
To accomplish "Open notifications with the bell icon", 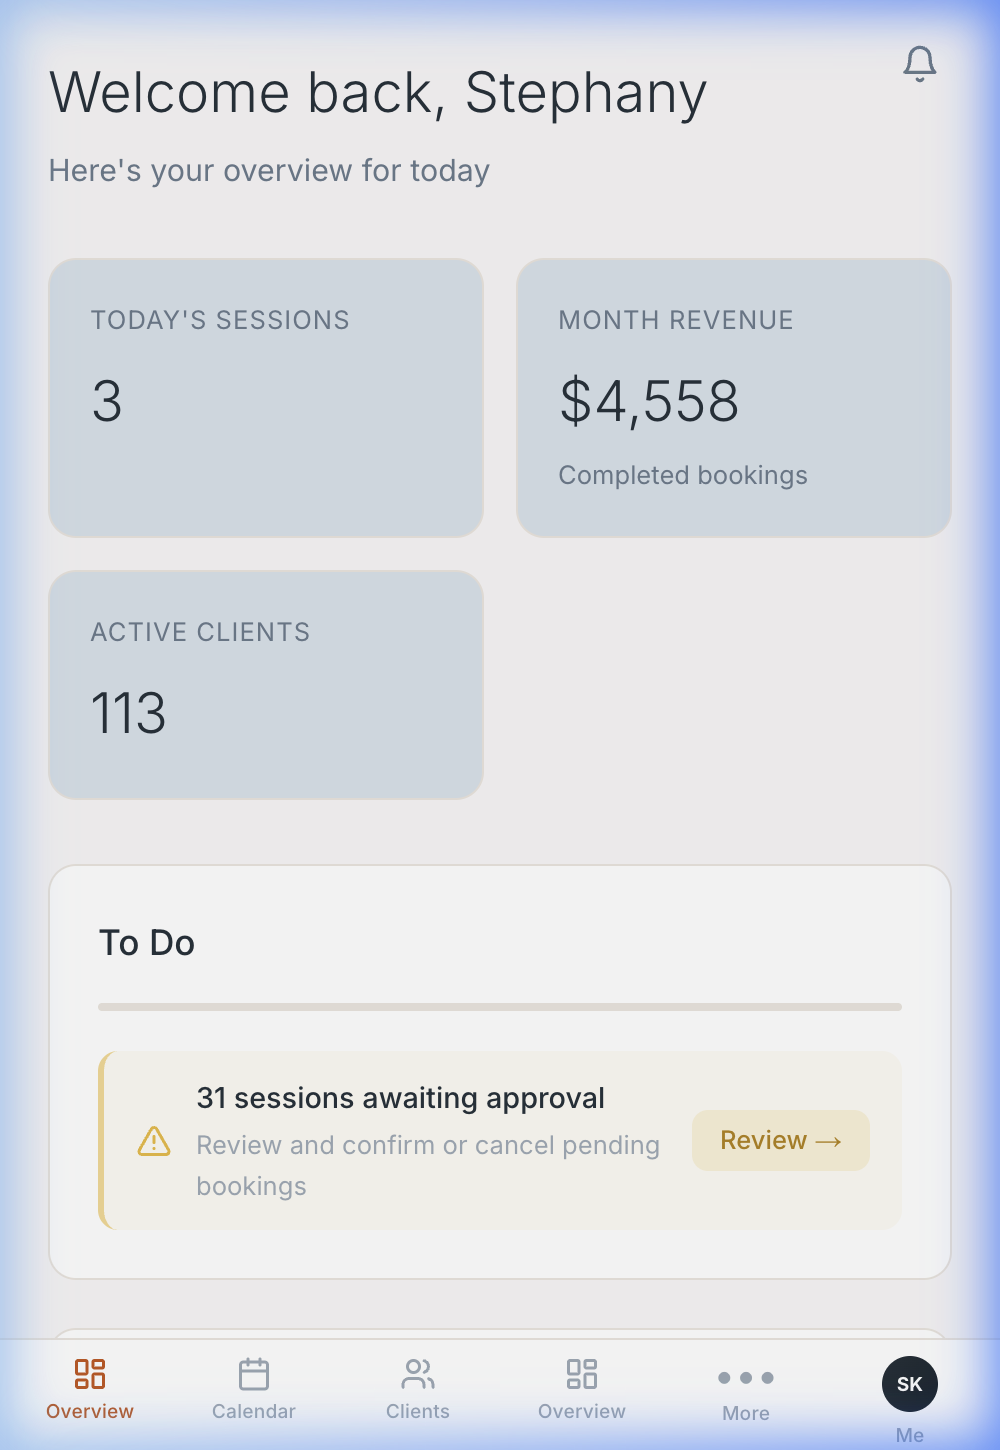I will pos(919,64).
